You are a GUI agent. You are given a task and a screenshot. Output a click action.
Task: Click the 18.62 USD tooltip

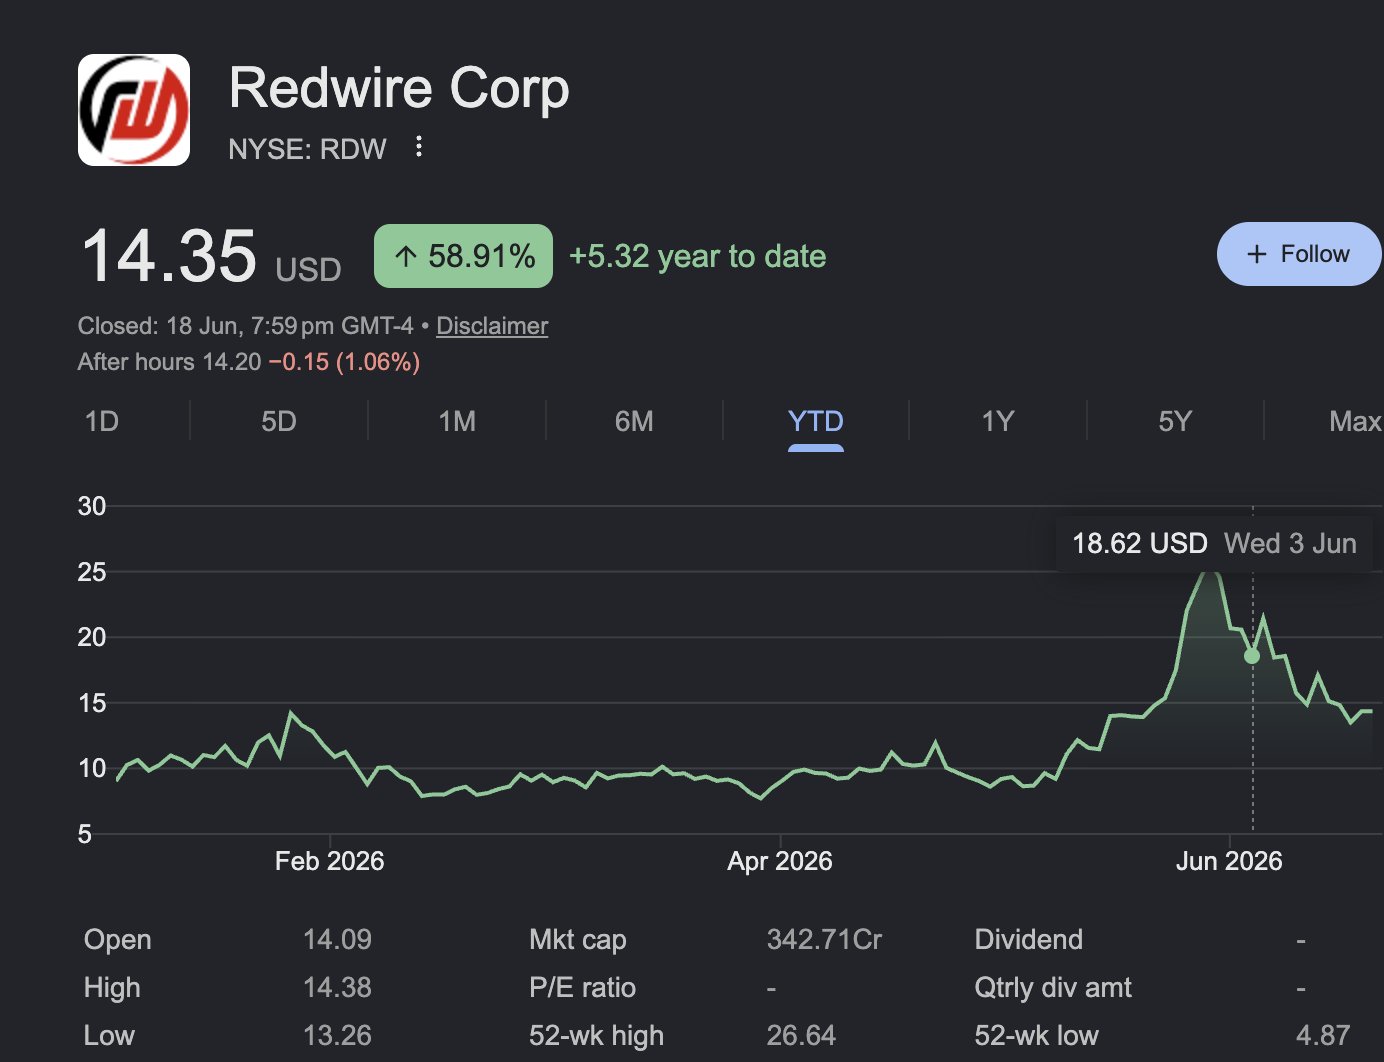[1214, 543]
